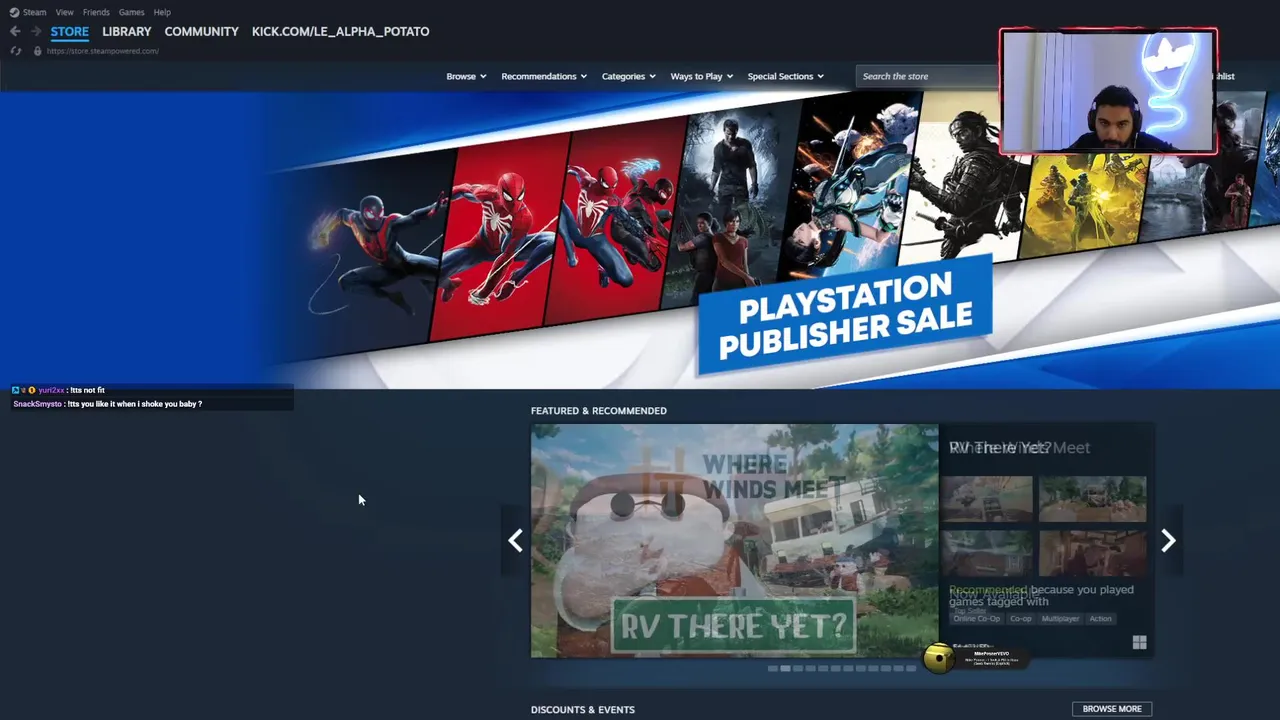This screenshot has width=1280, height=720.
Task: Select the top-left screenshot thumbnail in featured capsule
Action: [987, 499]
